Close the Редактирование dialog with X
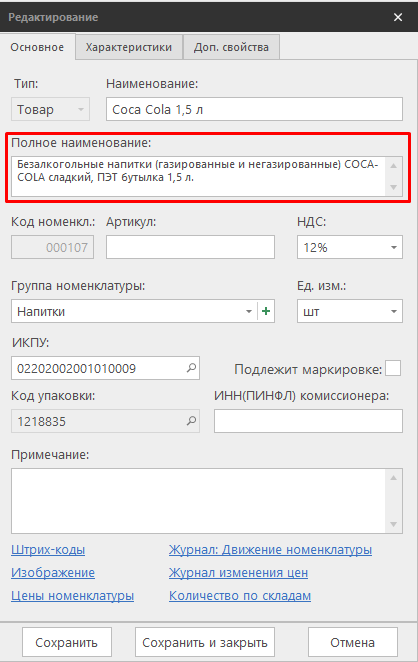The width and height of the screenshot is (418, 662). click(398, 17)
